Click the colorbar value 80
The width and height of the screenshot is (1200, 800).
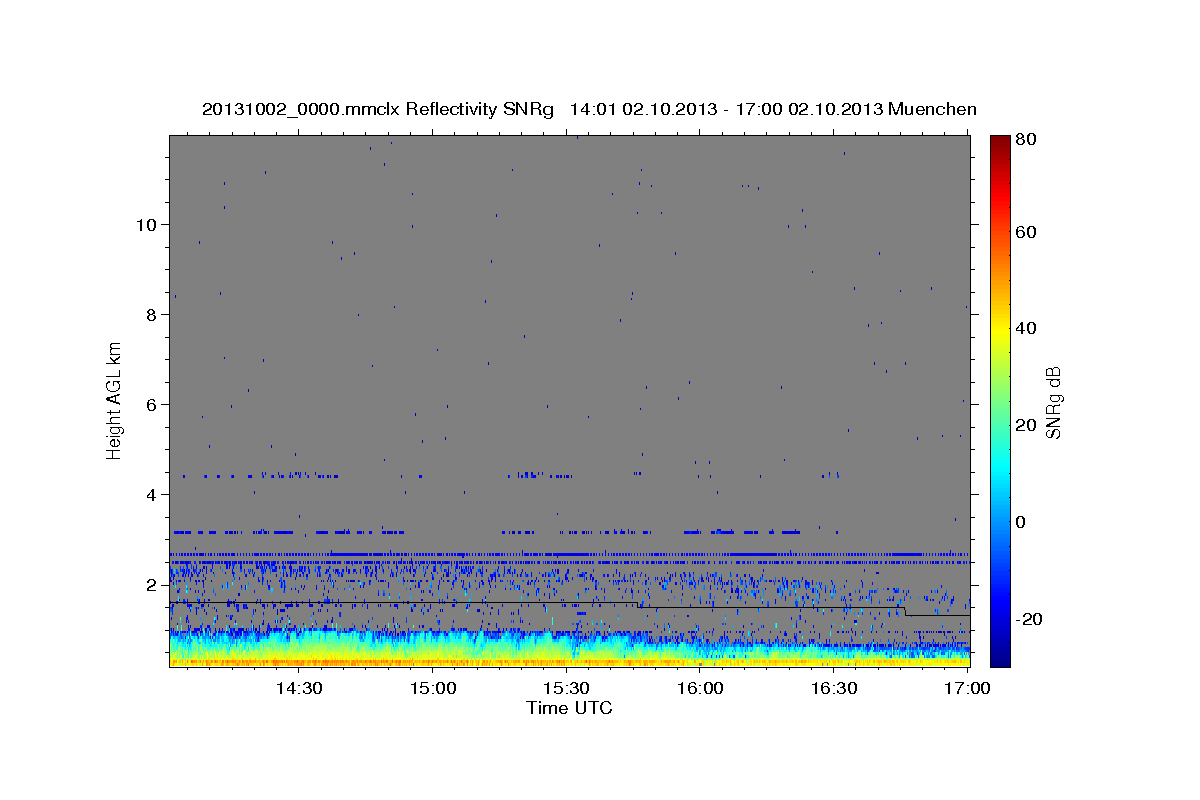1028,140
